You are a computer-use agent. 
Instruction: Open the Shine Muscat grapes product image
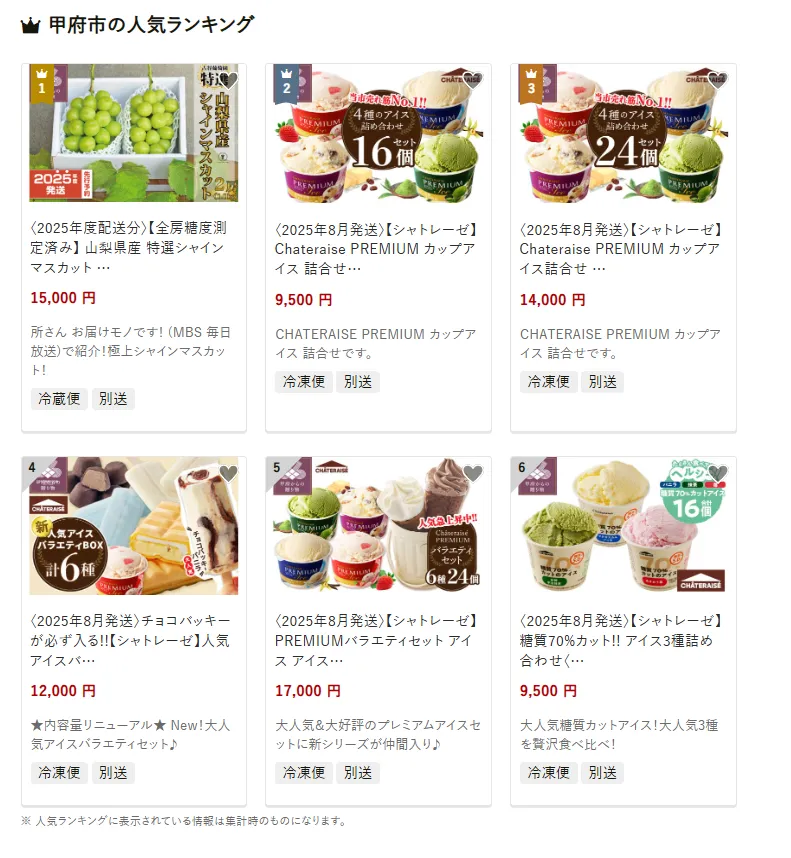pyautogui.click(x=133, y=133)
